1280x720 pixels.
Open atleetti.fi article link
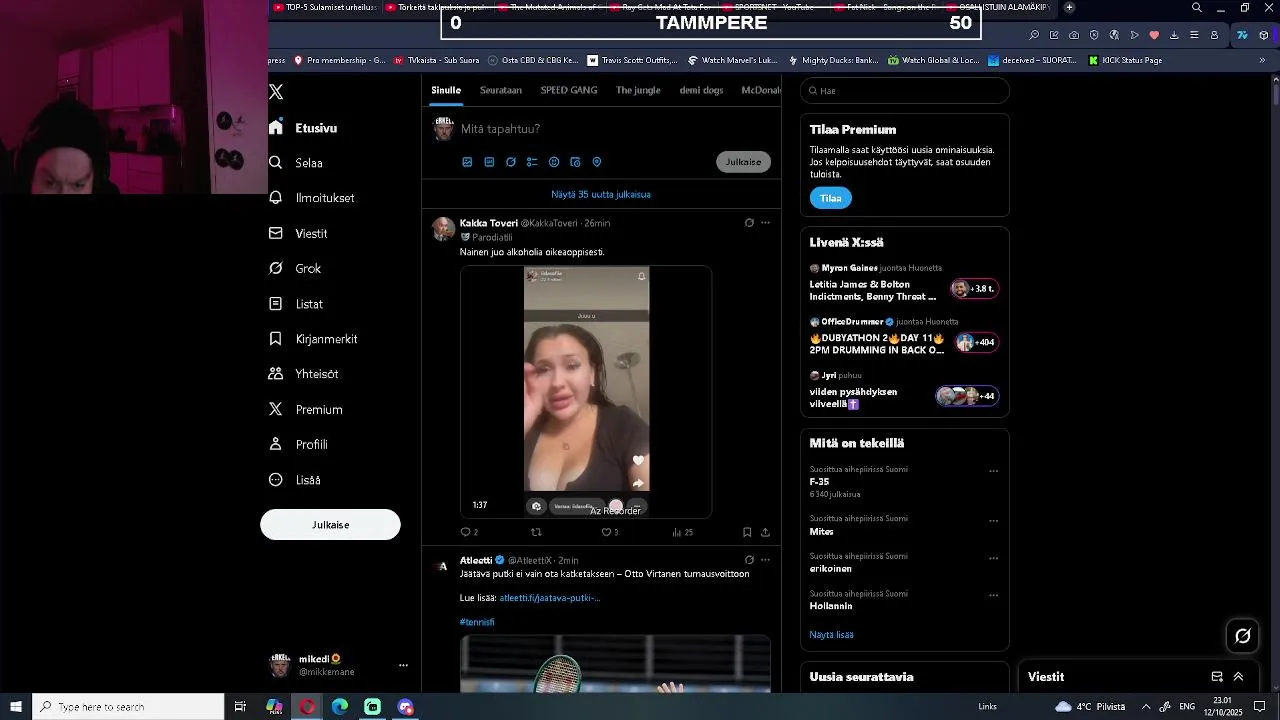click(549, 598)
